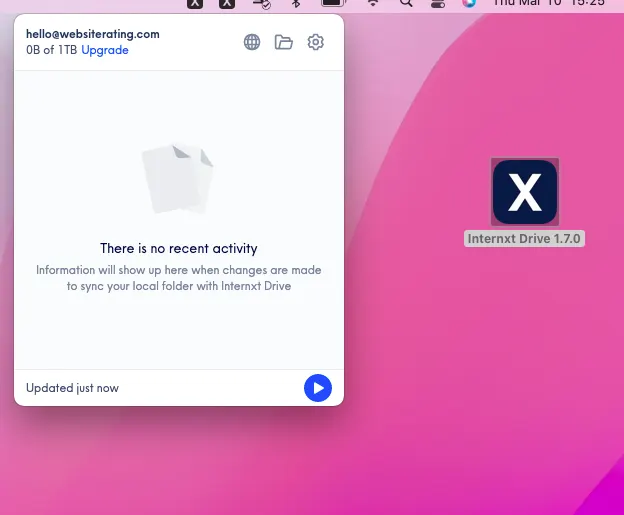Click the Internxt Drive 1.7.0 label

tap(524, 238)
